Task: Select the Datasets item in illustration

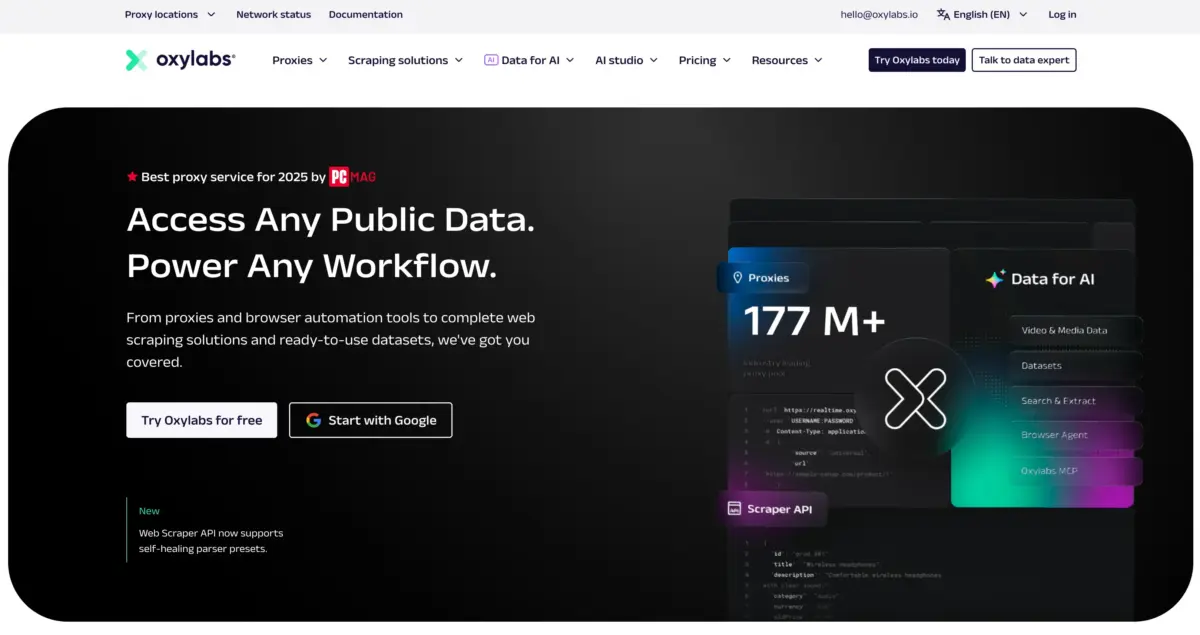Action: tap(1075, 365)
